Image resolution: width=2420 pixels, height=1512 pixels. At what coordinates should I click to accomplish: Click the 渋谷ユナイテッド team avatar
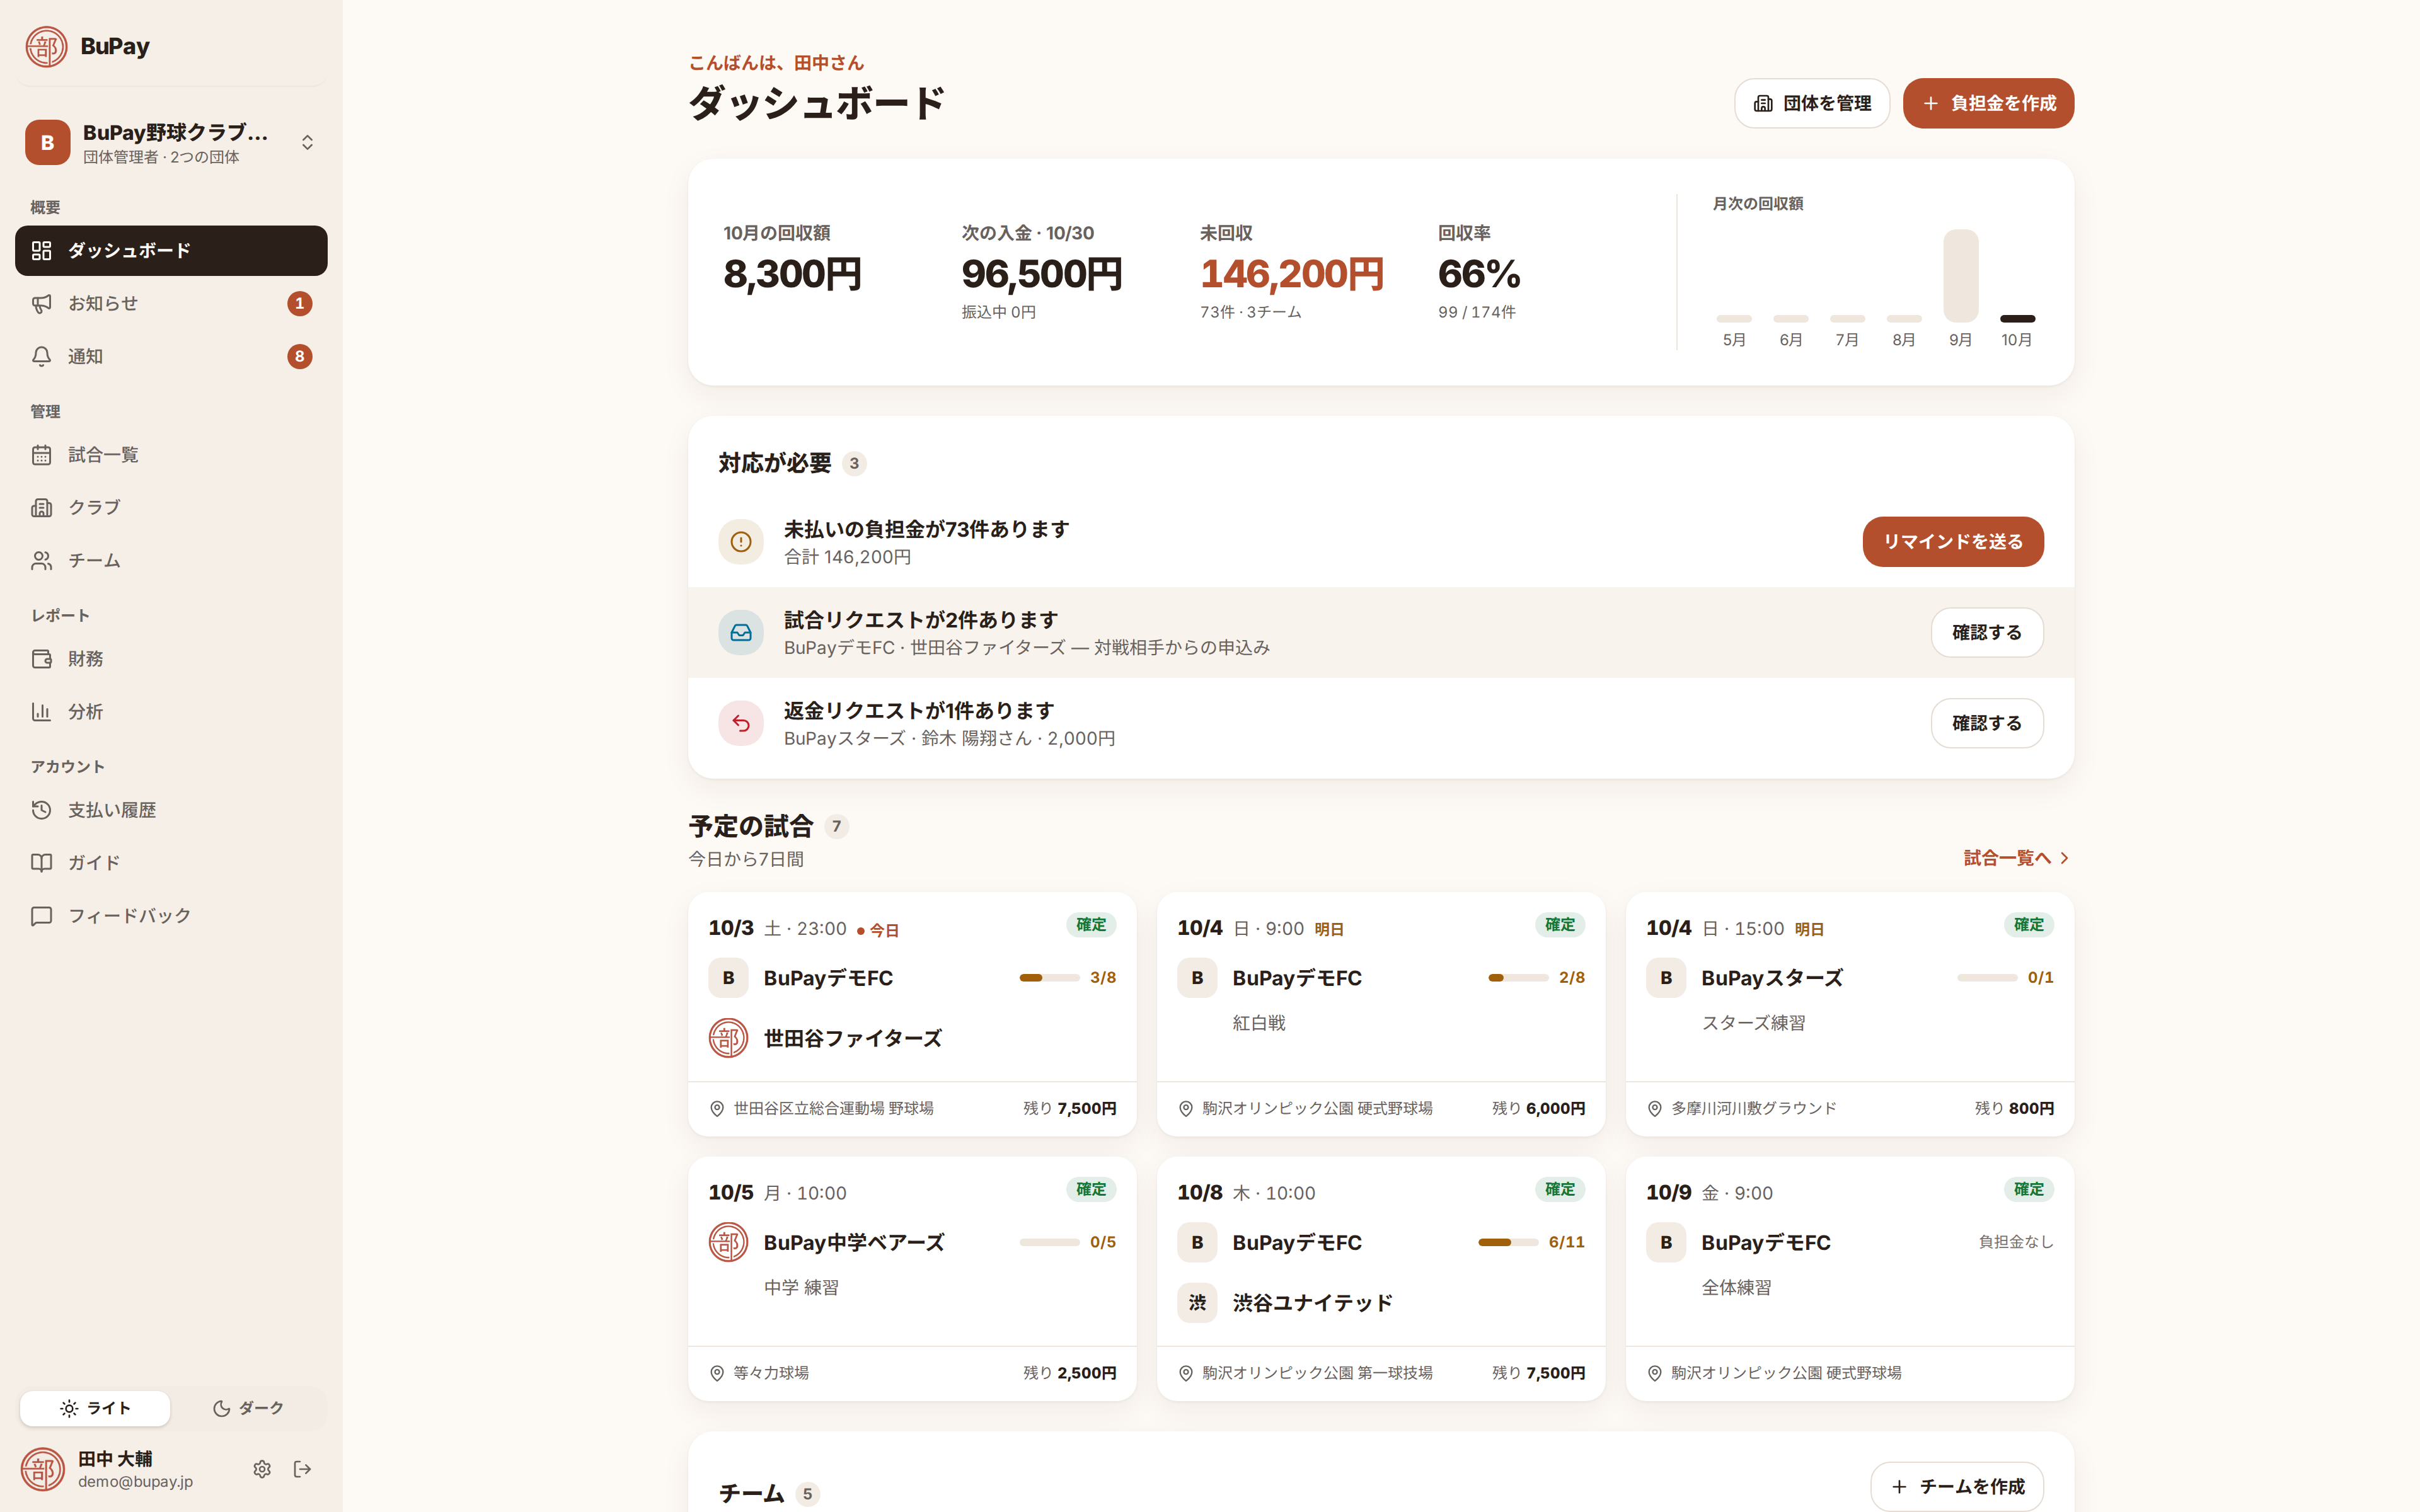pyautogui.click(x=1197, y=1303)
